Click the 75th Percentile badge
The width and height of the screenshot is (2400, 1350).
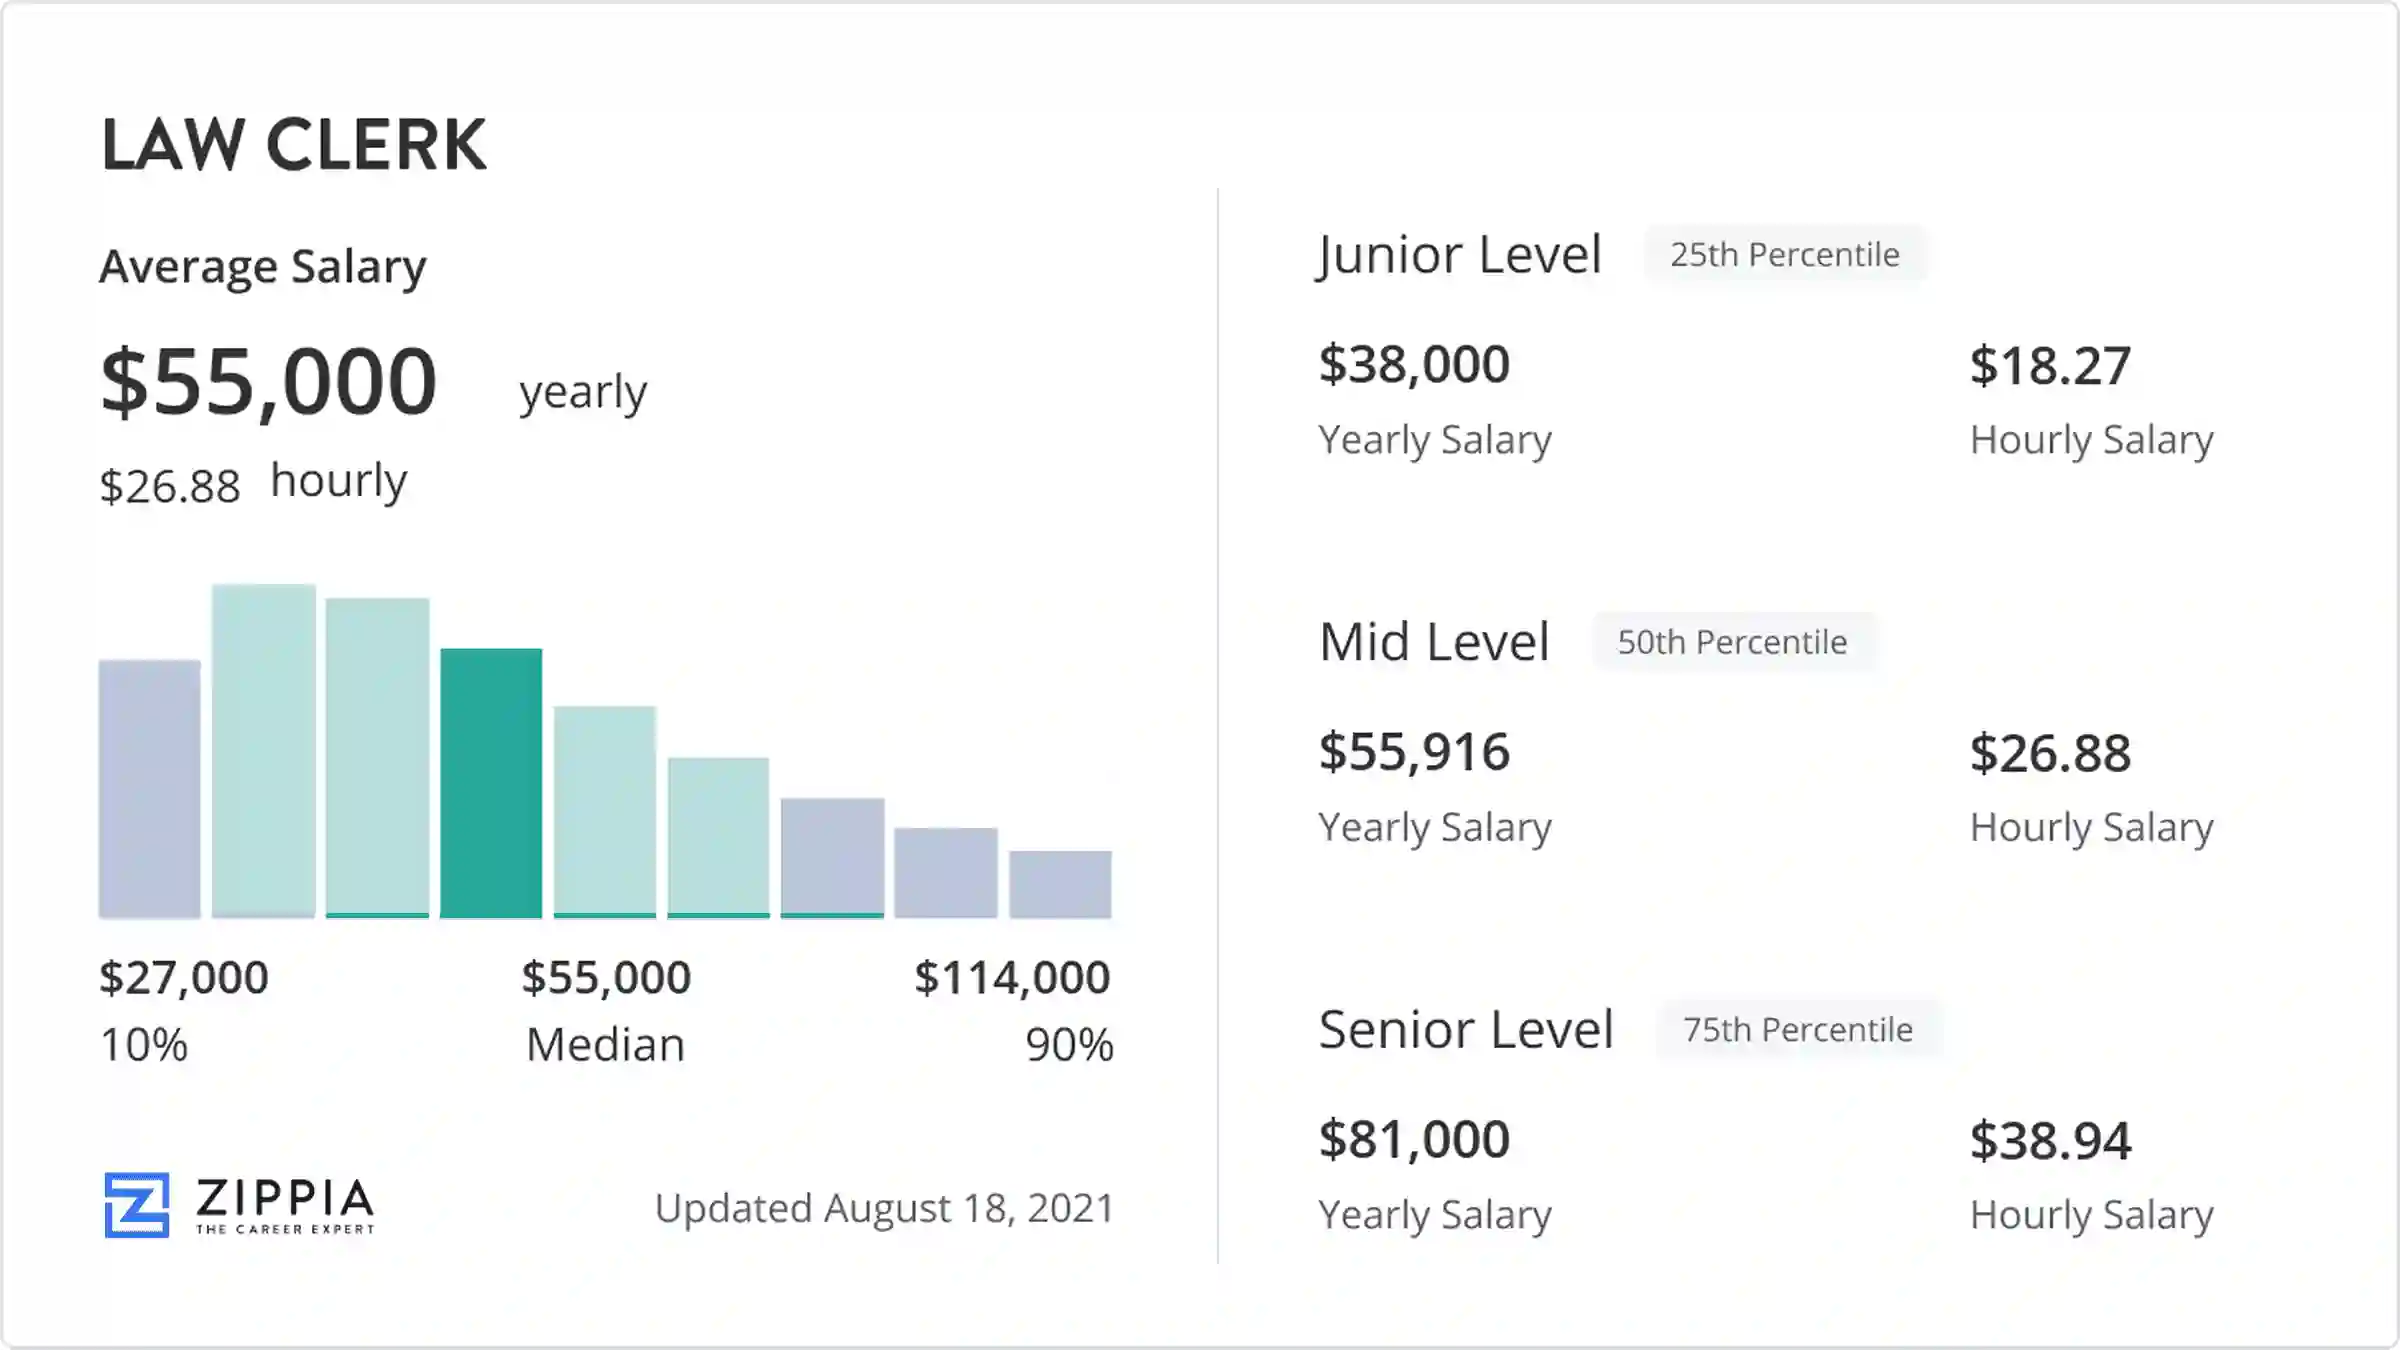tap(1797, 1029)
